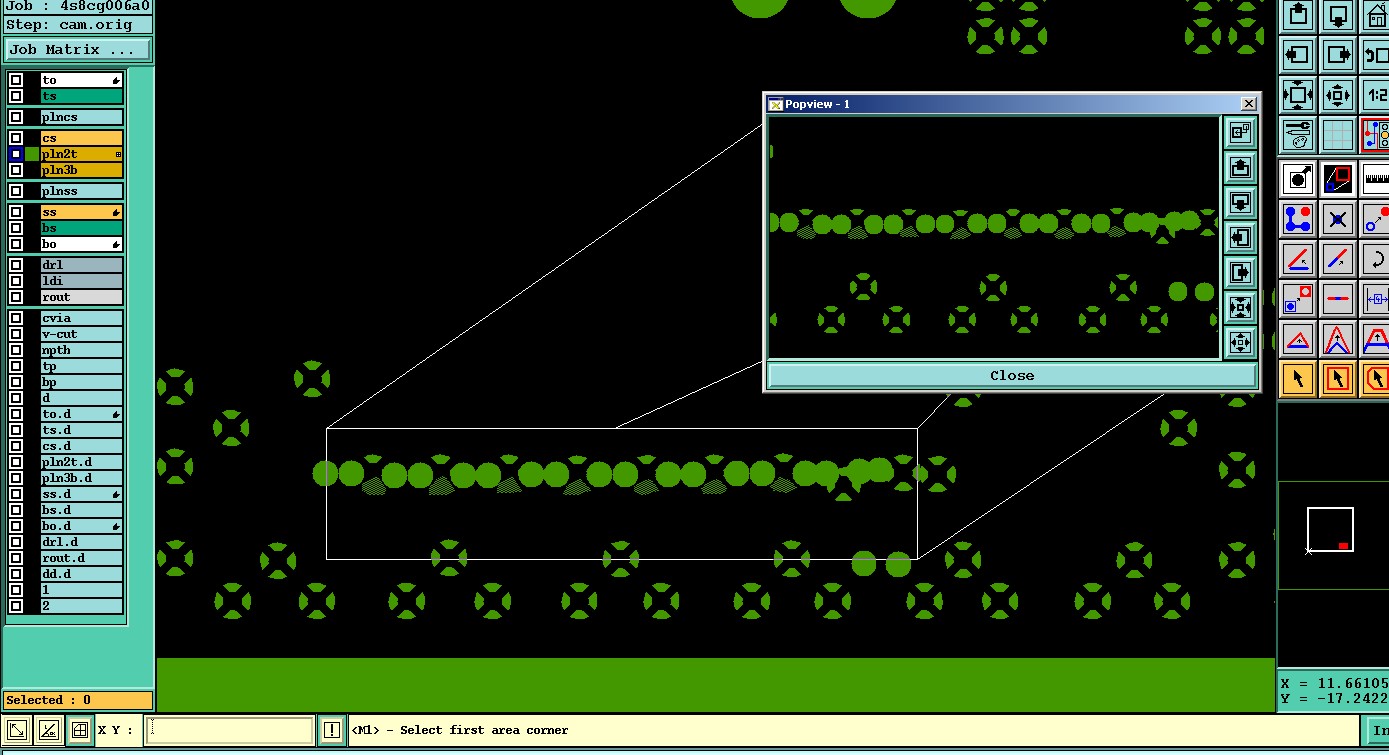Click the Popview copy-view icon at top
This screenshot has height=755, width=1389.
tap(1240, 132)
